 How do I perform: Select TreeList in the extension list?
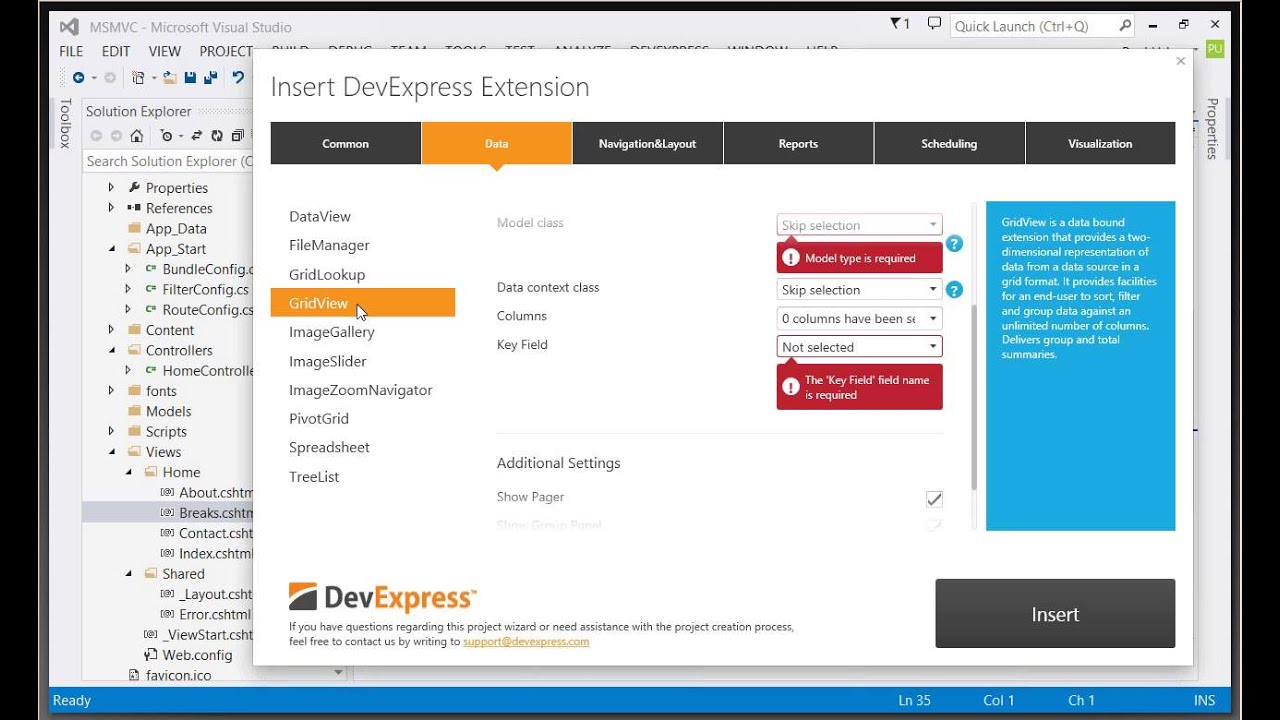(x=314, y=476)
